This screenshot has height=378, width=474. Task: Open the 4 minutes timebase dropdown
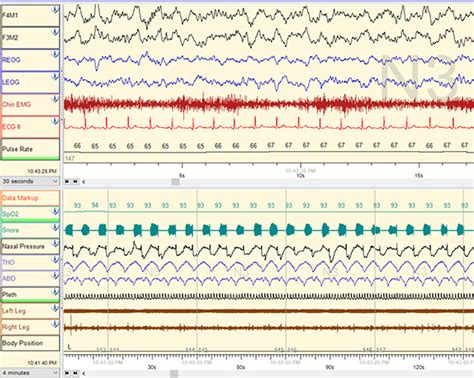(30, 373)
